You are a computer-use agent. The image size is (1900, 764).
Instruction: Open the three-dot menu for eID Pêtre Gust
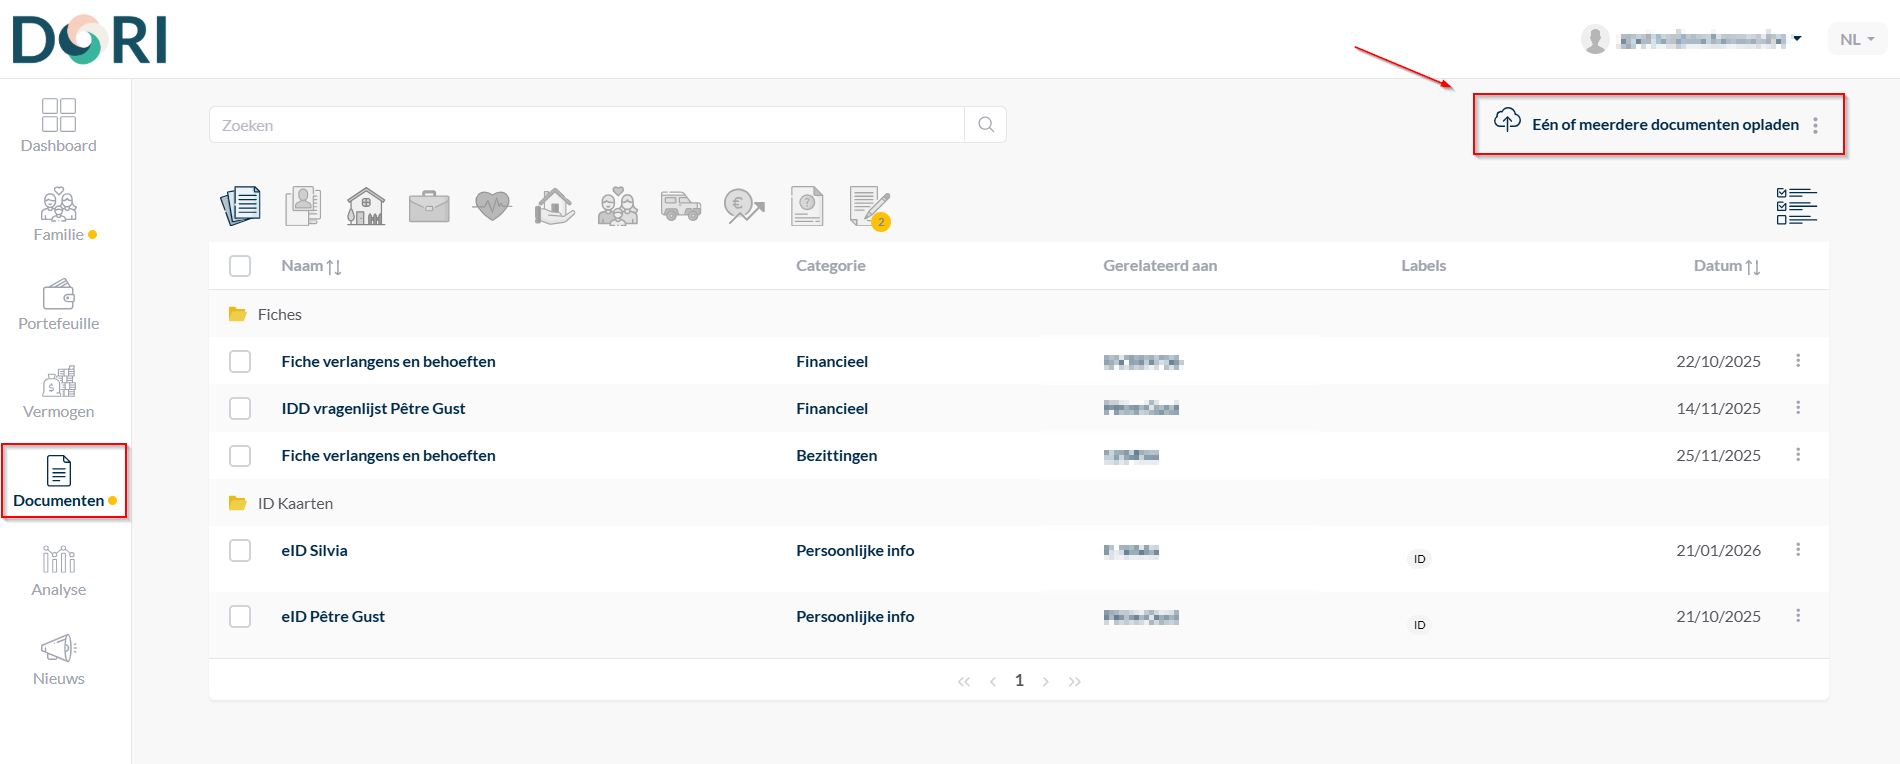tap(1798, 616)
